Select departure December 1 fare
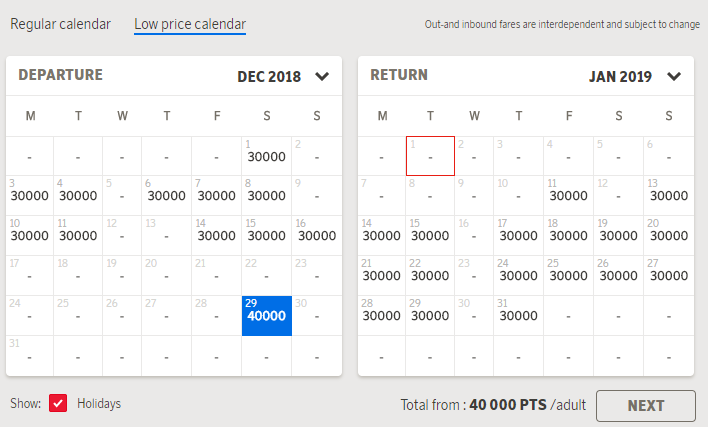 click(x=267, y=156)
